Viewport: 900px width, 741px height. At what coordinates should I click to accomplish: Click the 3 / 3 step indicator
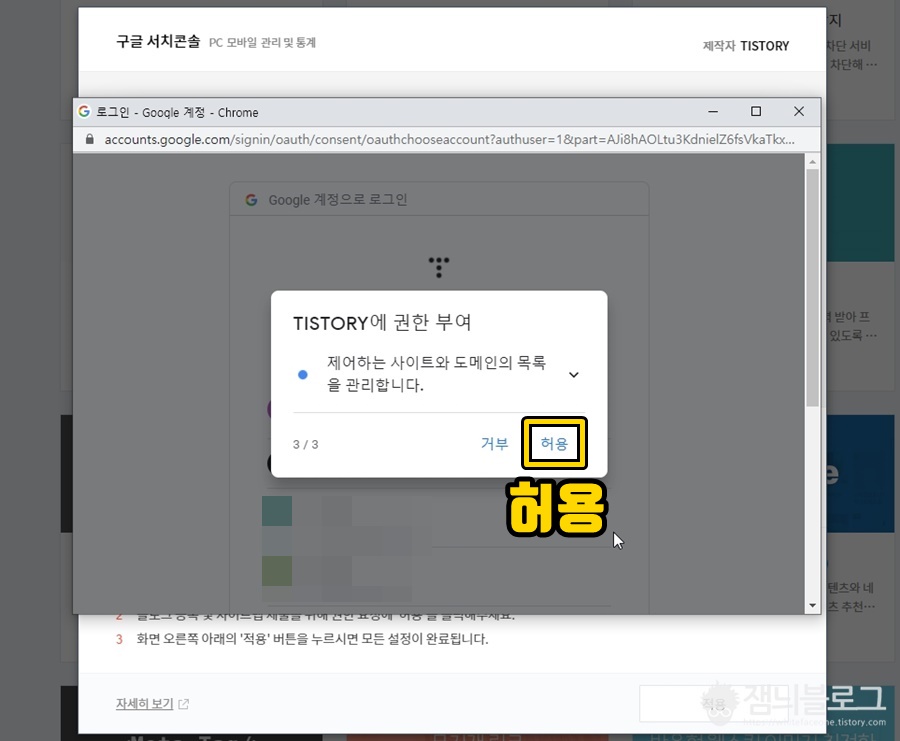click(305, 444)
